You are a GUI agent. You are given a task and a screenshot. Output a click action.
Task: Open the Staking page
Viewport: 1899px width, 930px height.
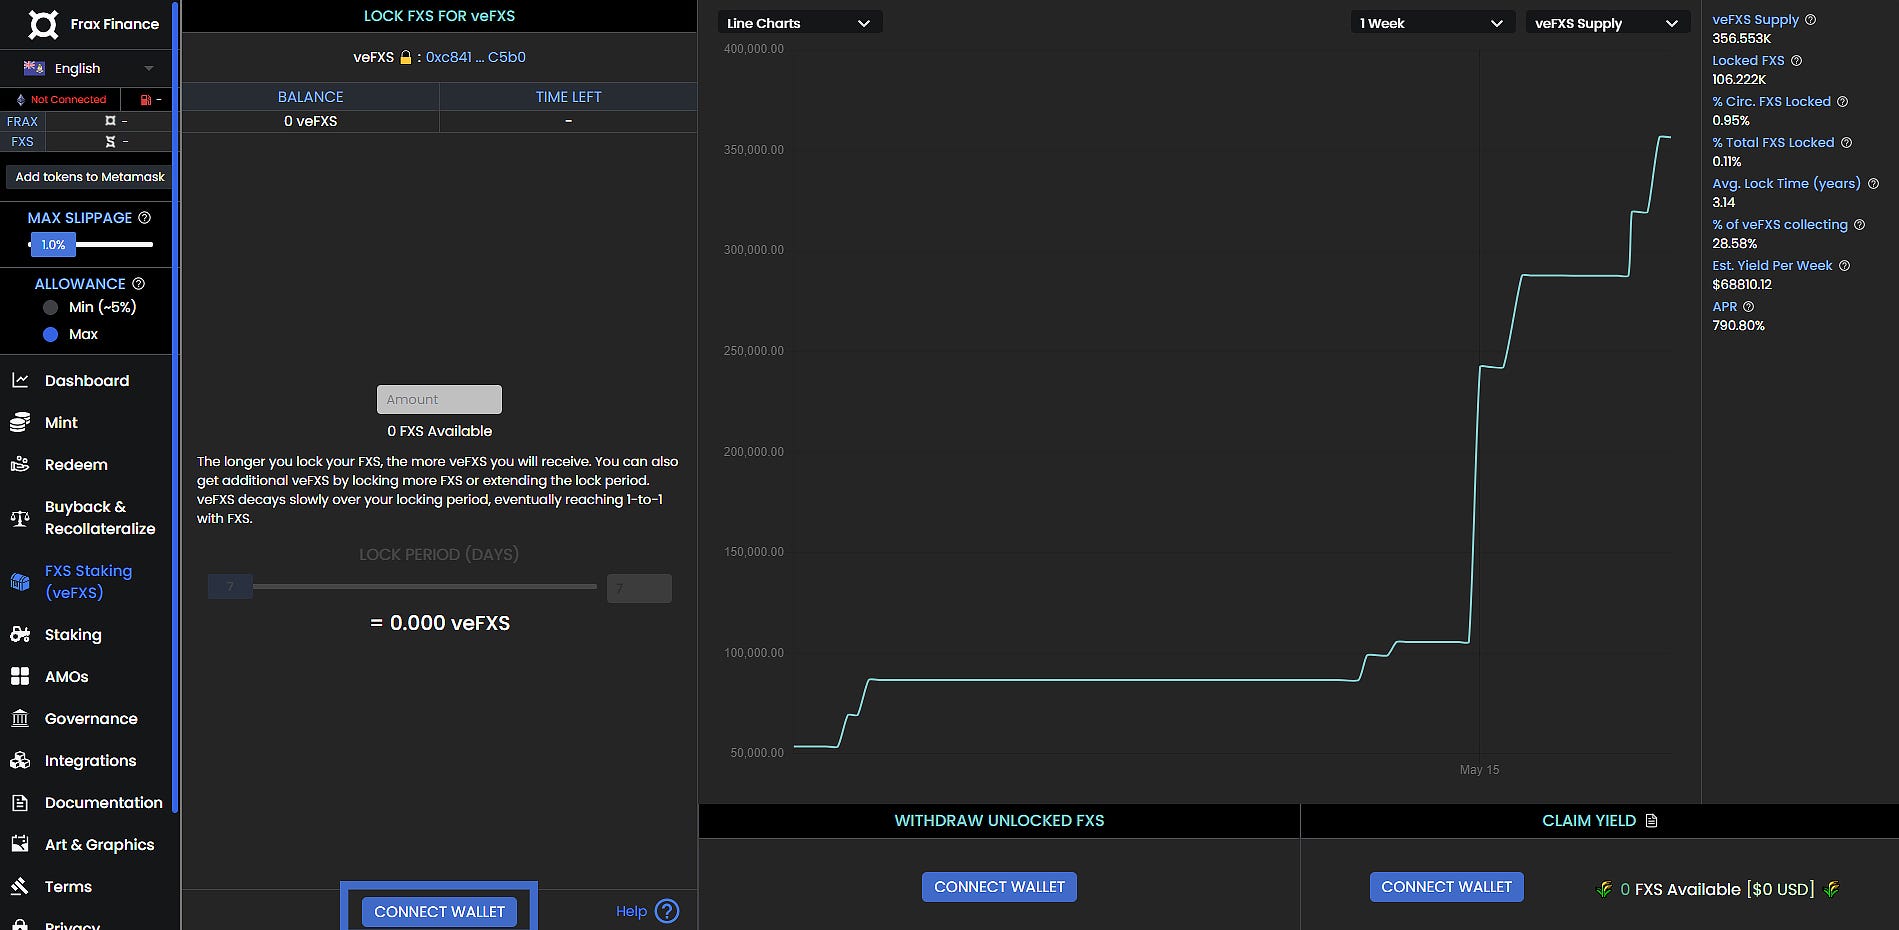(x=73, y=635)
